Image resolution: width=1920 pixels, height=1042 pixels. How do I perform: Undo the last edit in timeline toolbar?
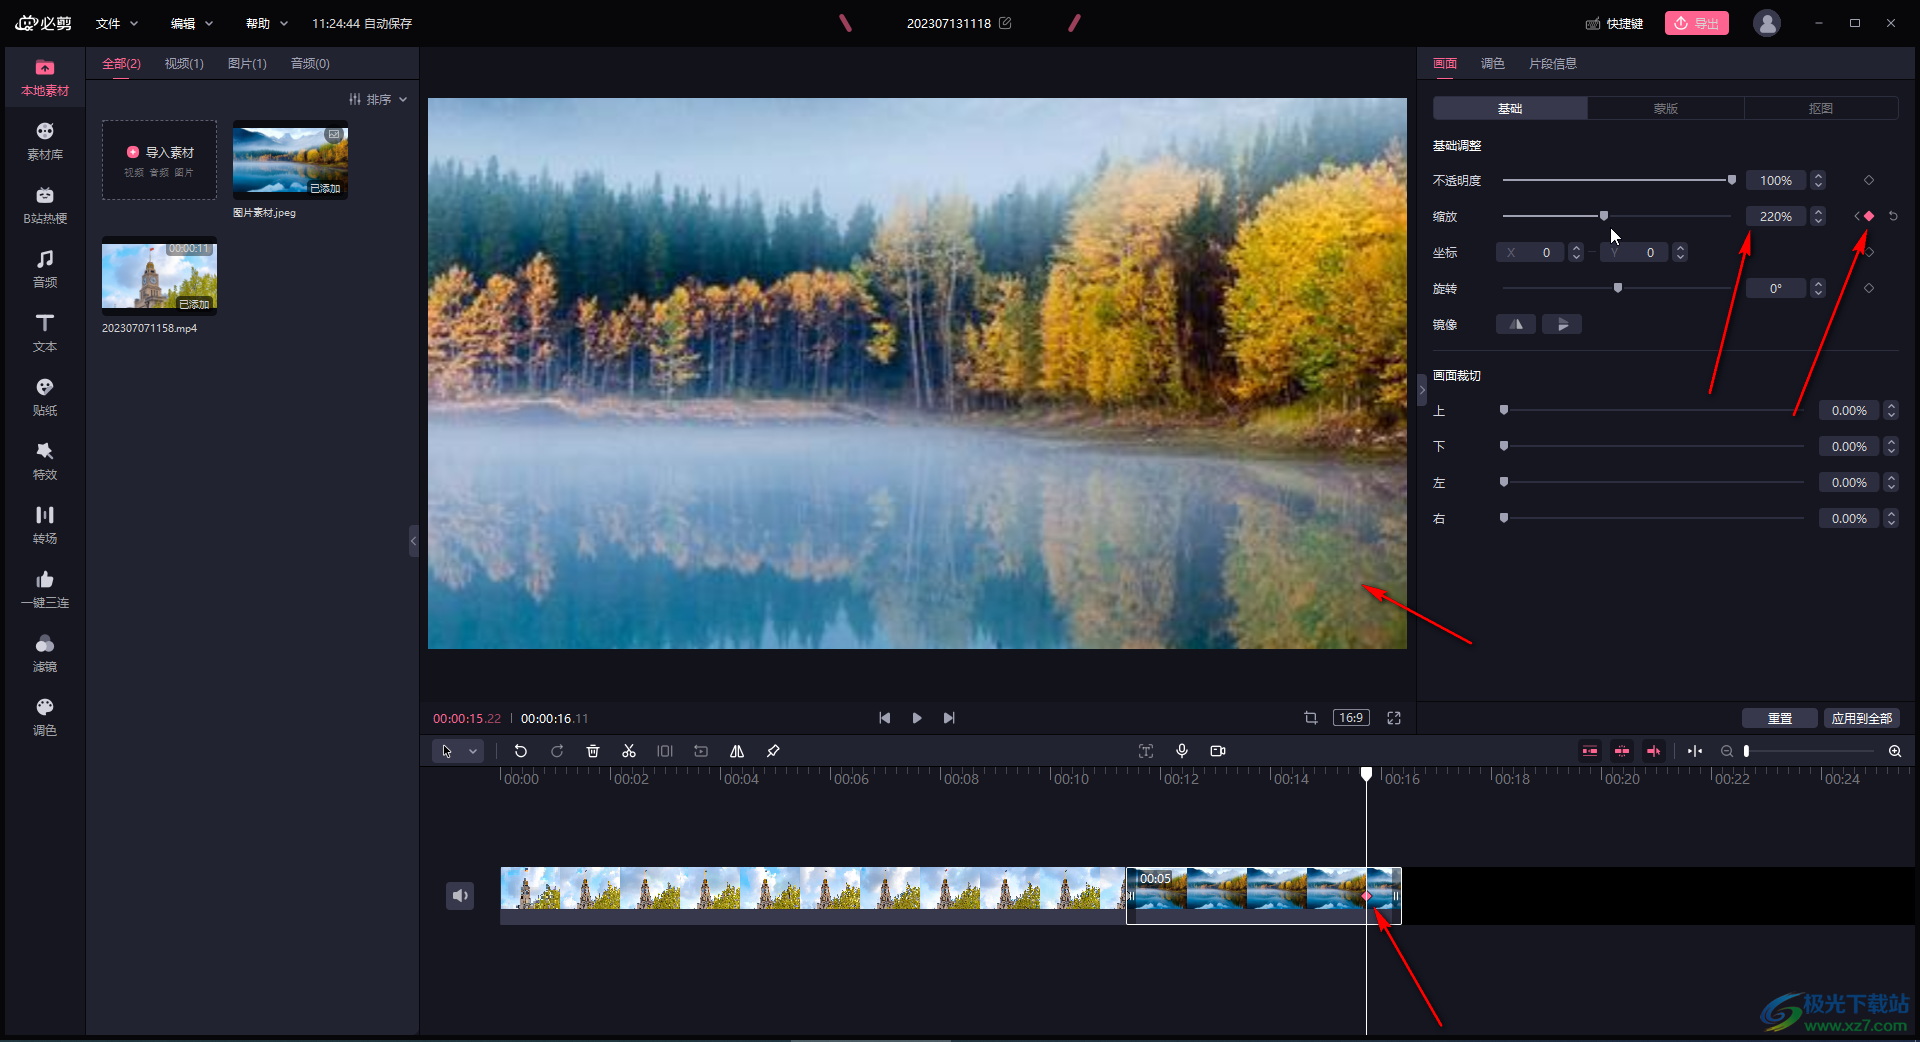click(x=521, y=751)
